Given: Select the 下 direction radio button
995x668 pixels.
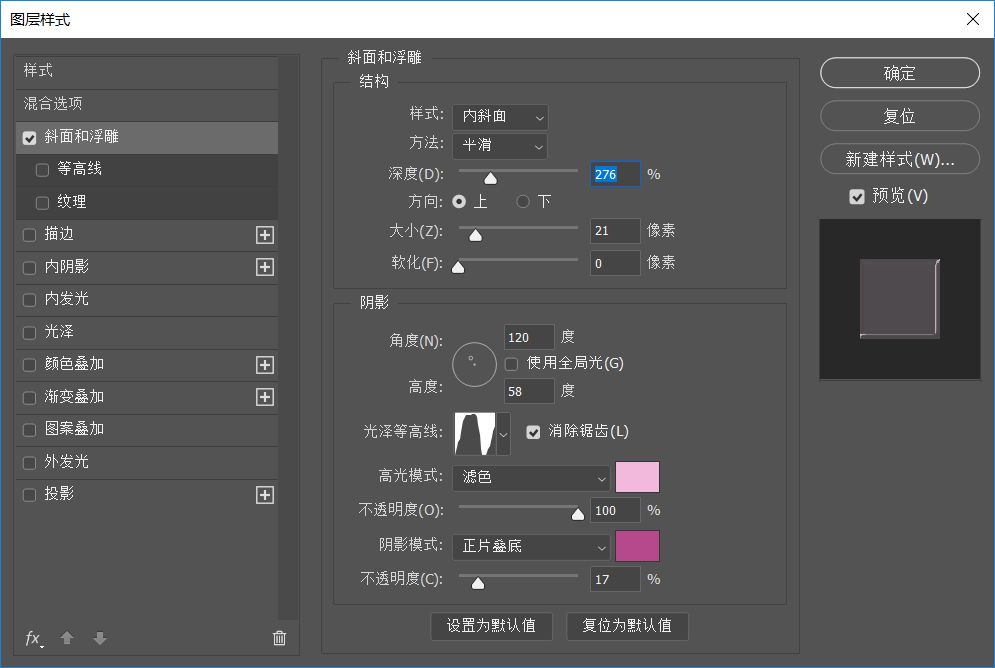Looking at the screenshot, I should click(523, 202).
